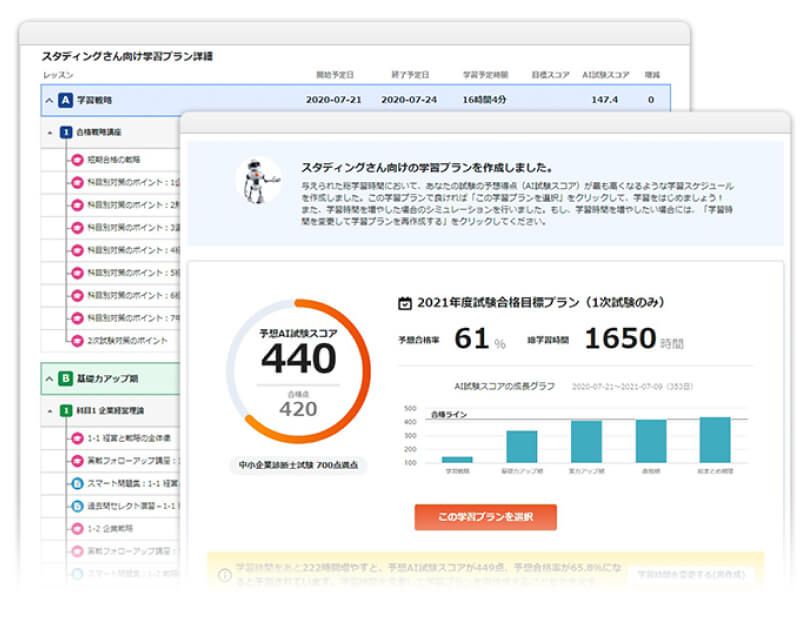Image resolution: width=806 pixels, height=623 pixels.
Task: Click the 基礎力アップ期 bar in the chart
Action: coord(521,446)
